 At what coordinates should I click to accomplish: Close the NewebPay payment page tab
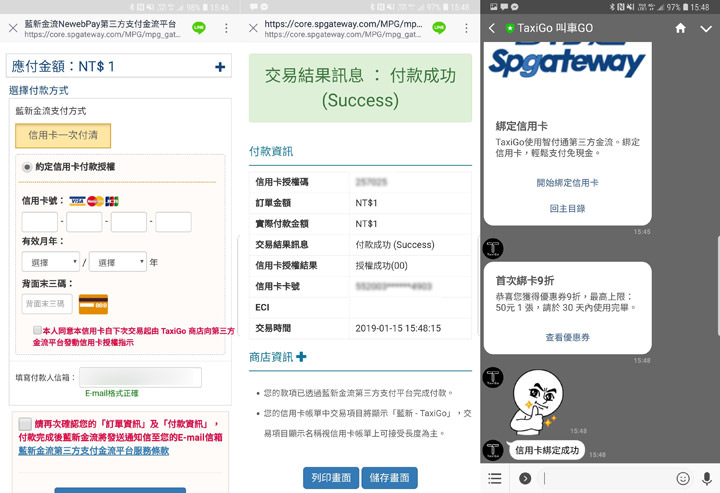point(13,28)
